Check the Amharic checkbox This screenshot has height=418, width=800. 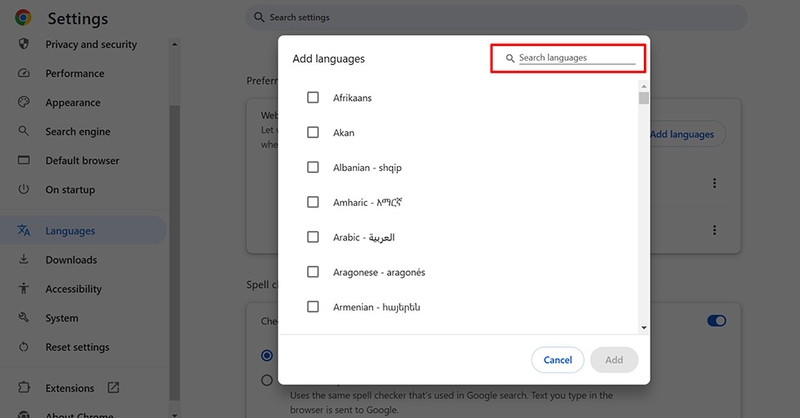[x=313, y=202]
